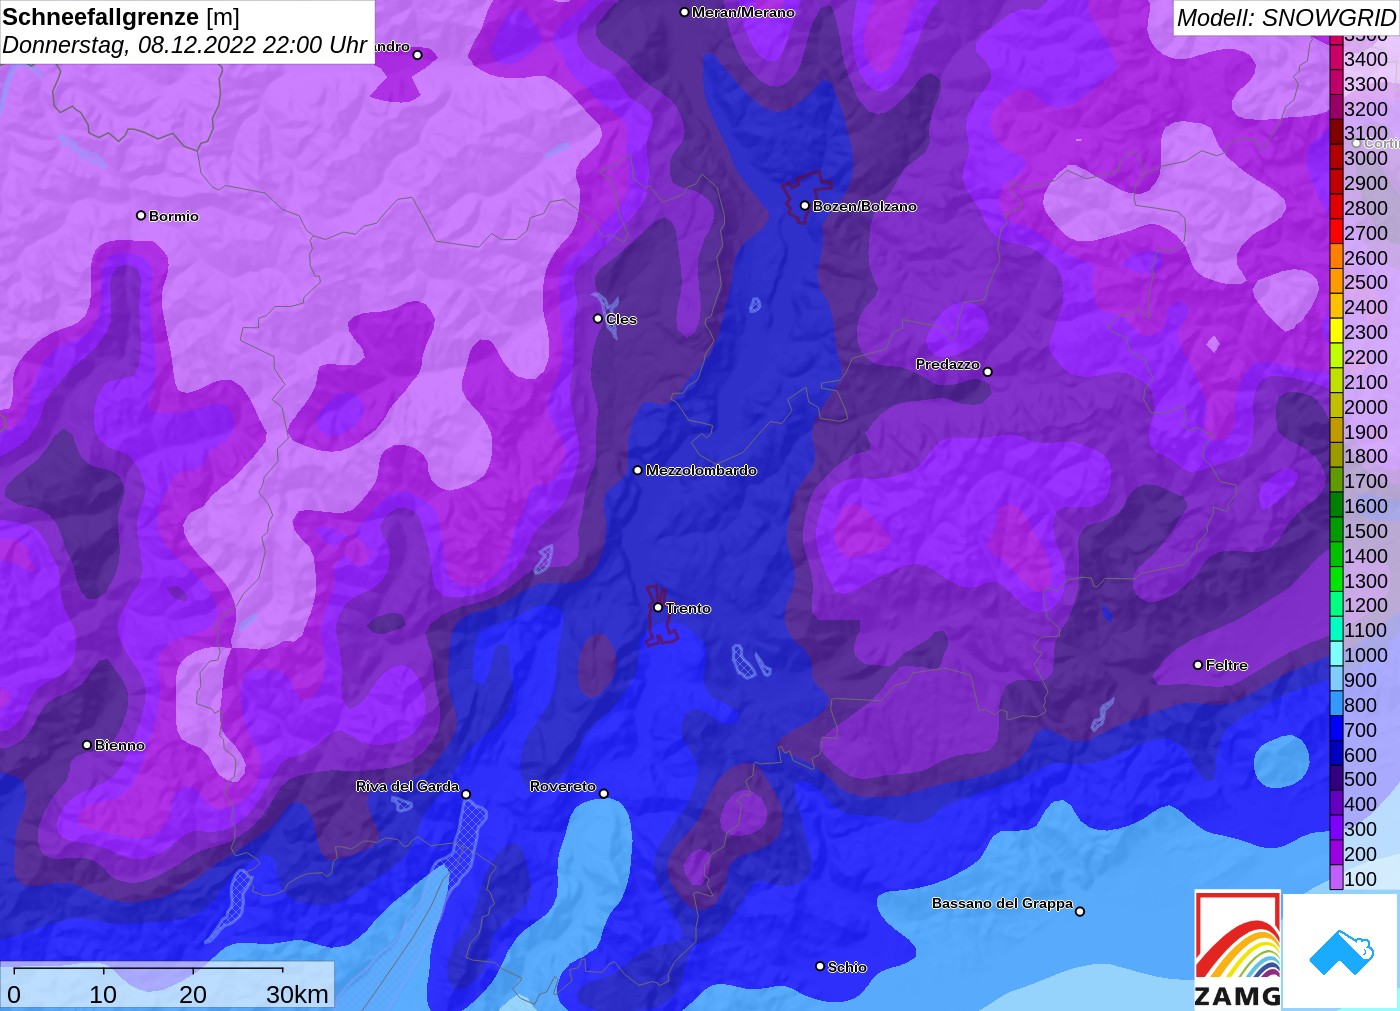Click the Trento label text
The image size is (1400, 1011).
tap(688, 608)
